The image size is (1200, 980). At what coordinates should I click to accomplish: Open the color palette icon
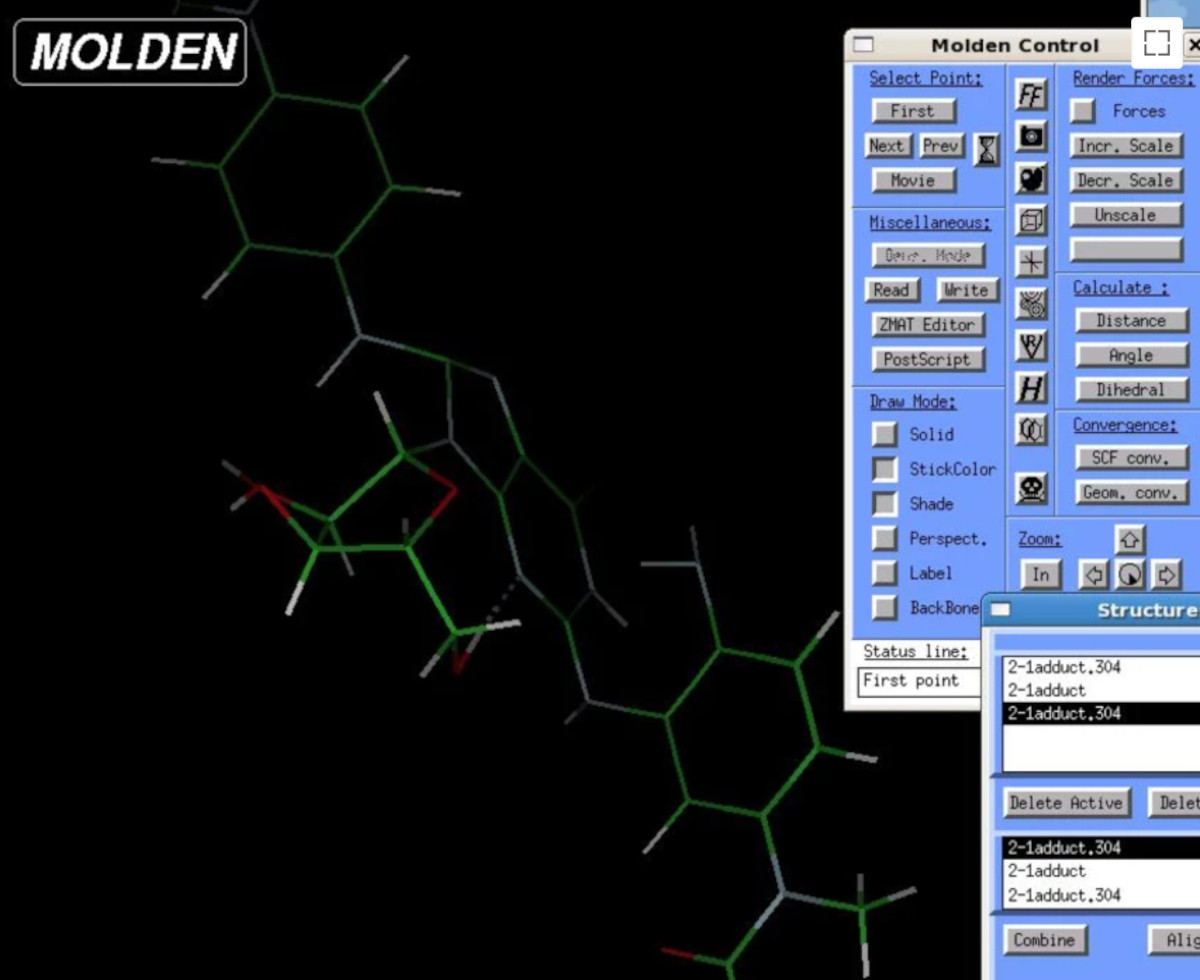[x=1031, y=178]
